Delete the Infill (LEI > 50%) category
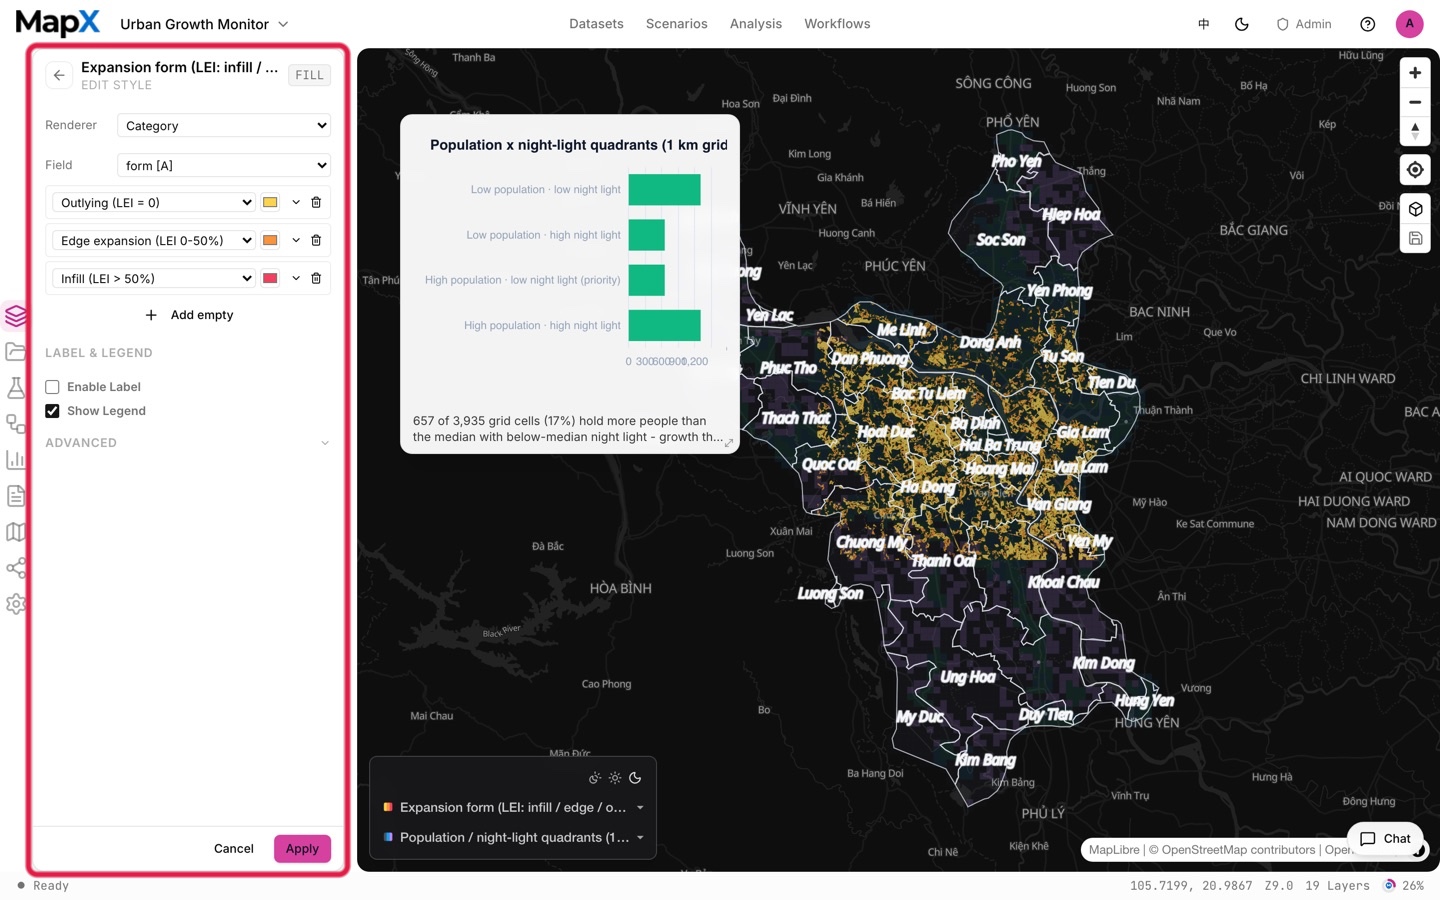Screen dimensions: 1440x900 click(x=316, y=278)
